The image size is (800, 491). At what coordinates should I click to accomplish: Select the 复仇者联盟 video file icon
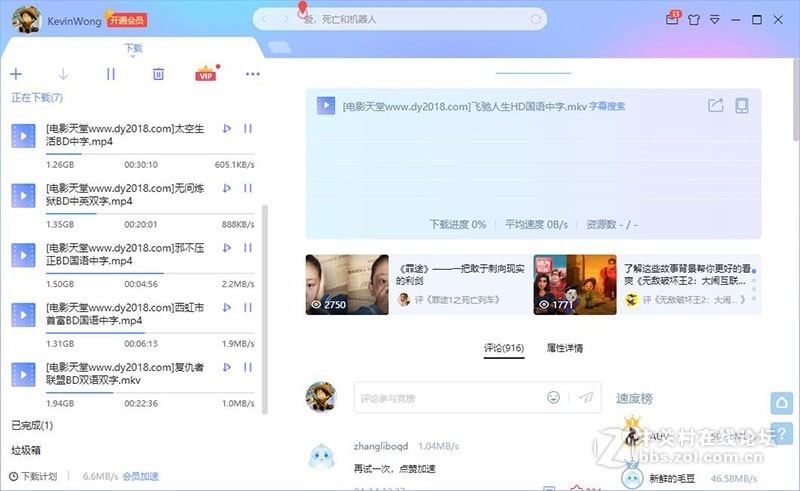point(23,375)
